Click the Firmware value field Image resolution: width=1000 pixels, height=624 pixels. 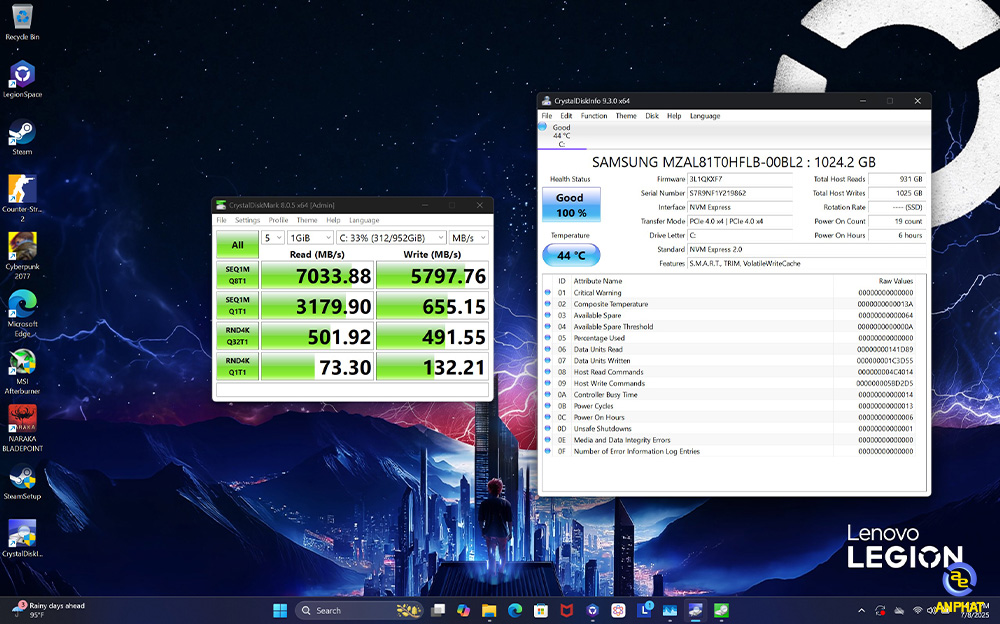(740, 179)
